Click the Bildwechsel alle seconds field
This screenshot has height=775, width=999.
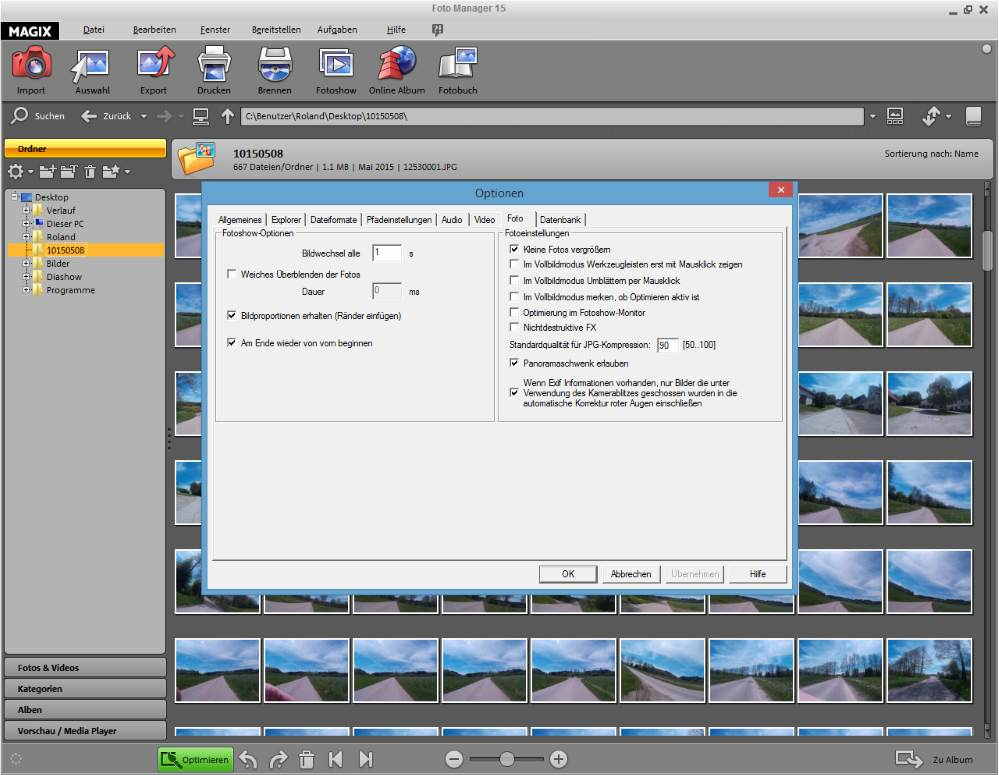(386, 254)
